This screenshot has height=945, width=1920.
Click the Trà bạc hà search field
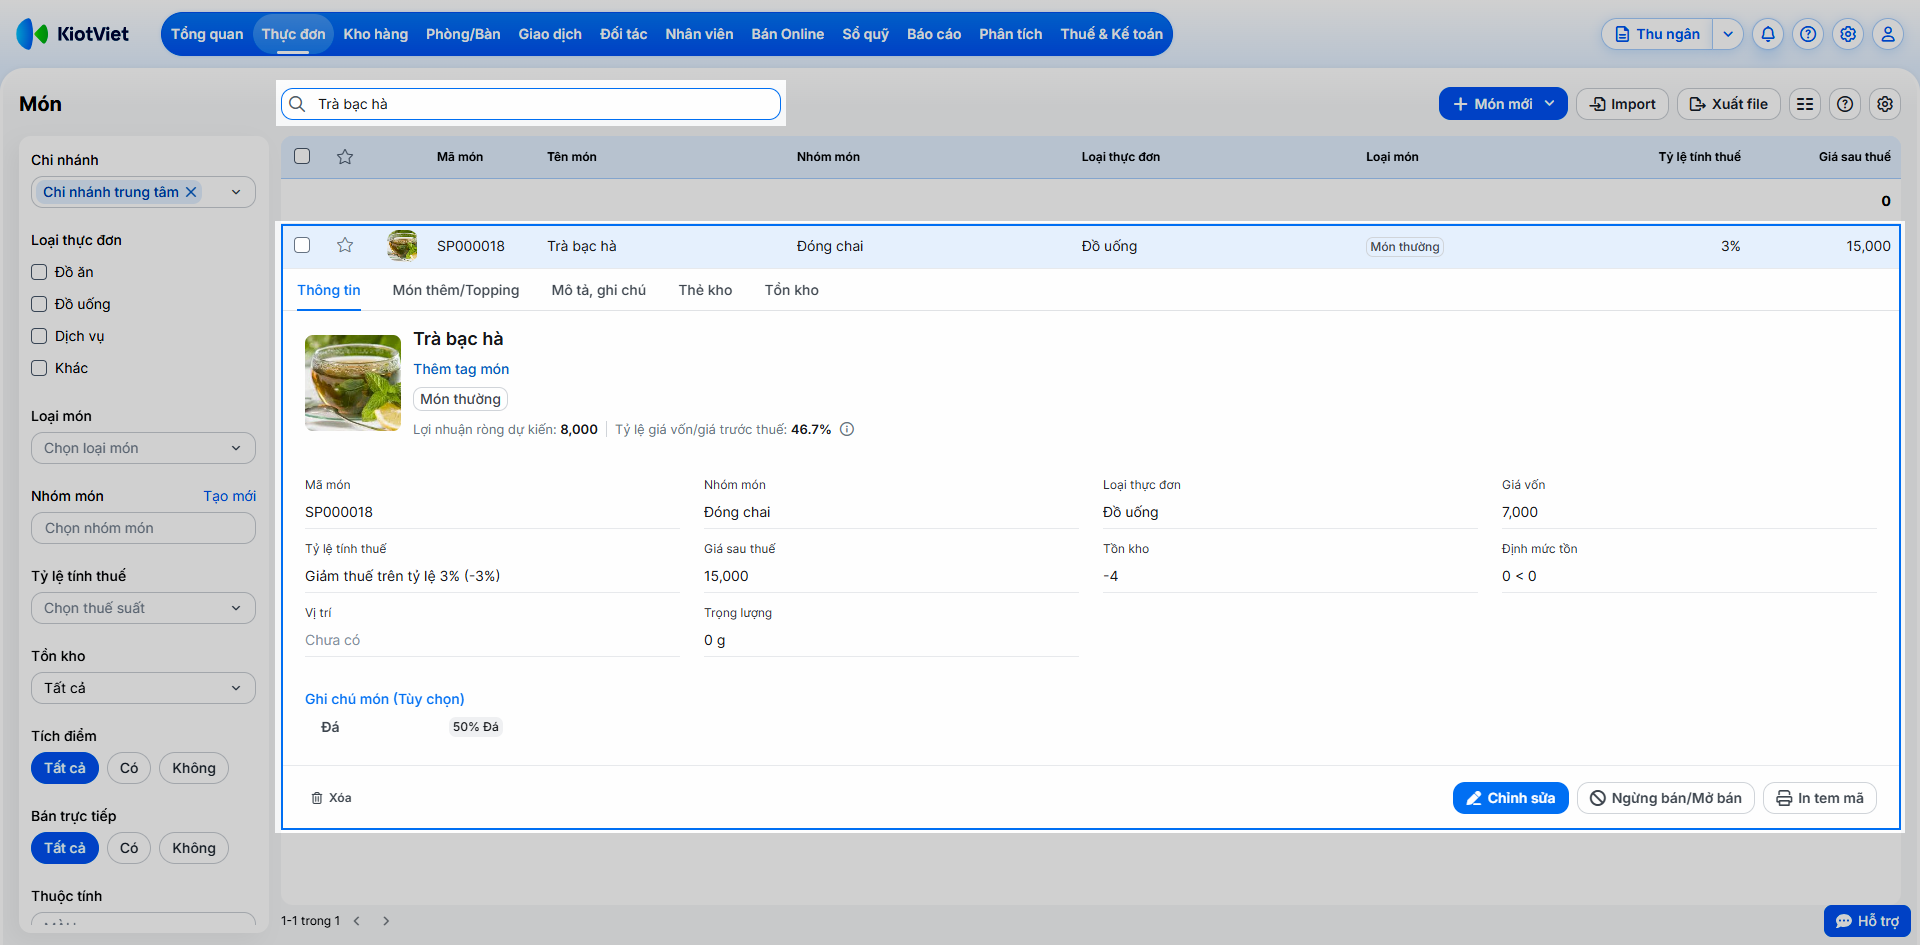[x=531, y=104]
